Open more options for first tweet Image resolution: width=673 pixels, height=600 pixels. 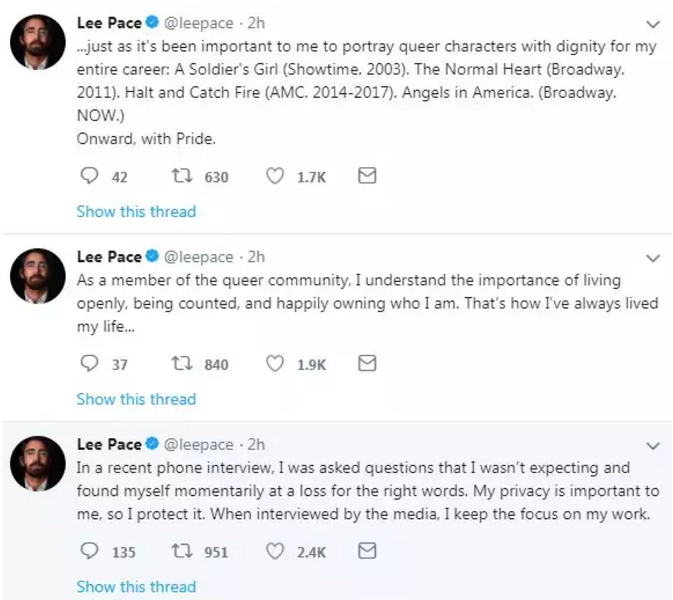click(x=653, y=23)
